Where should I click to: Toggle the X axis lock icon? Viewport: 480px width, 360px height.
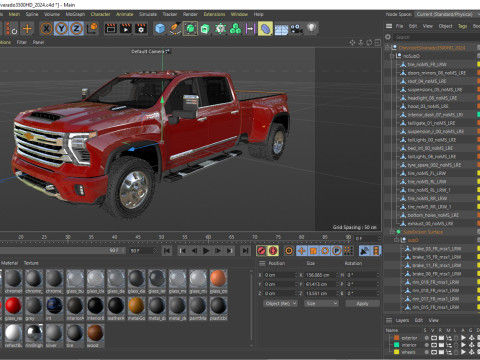(x=46, y=29)
